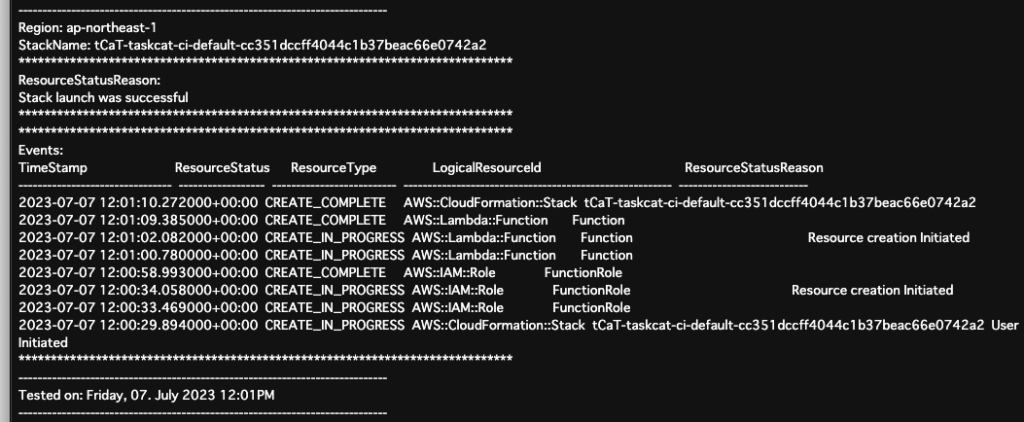Click the ResourceStatusReason heading above success message

[89, 80]
